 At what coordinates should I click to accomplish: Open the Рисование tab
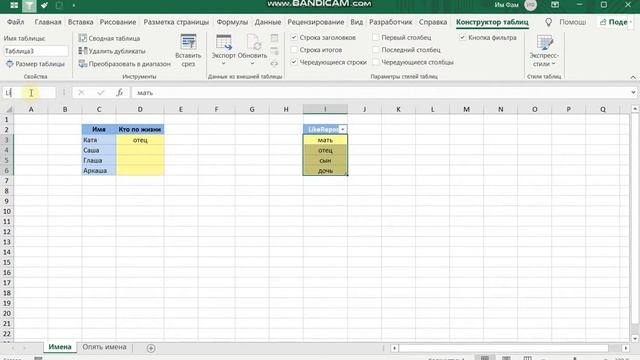tap(118, 22)
